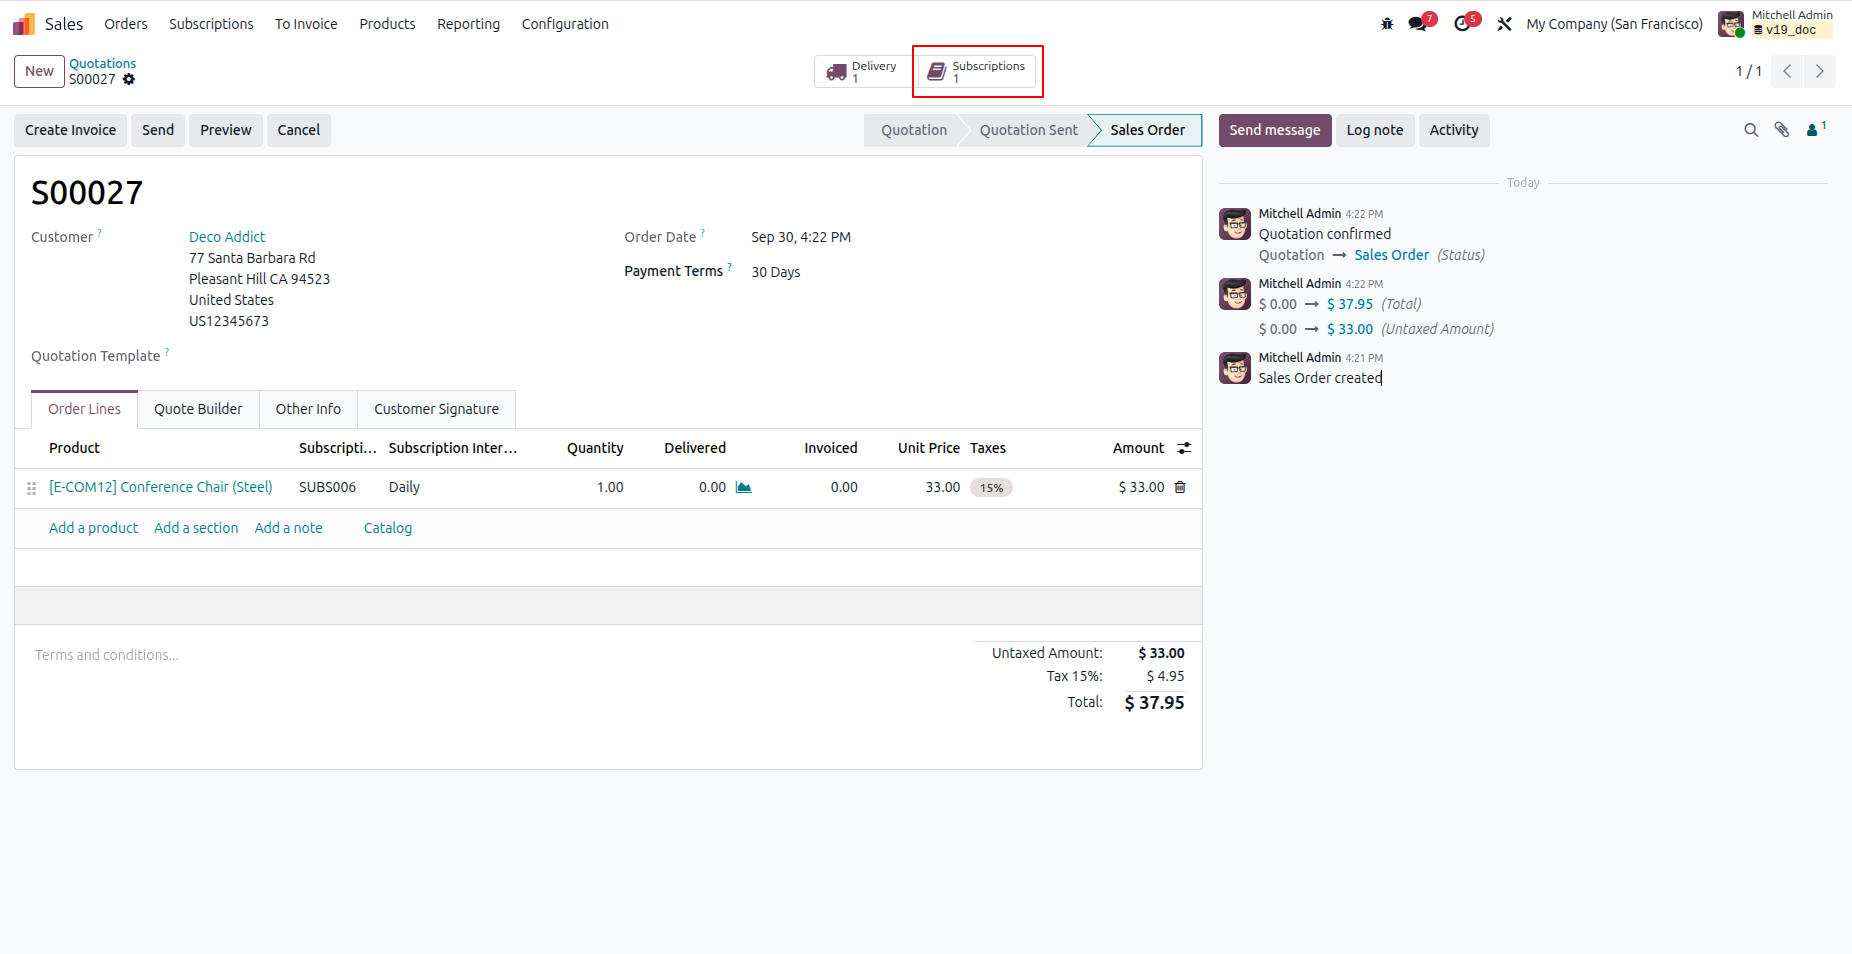Open the debug bug icon

click(1387, 24)
